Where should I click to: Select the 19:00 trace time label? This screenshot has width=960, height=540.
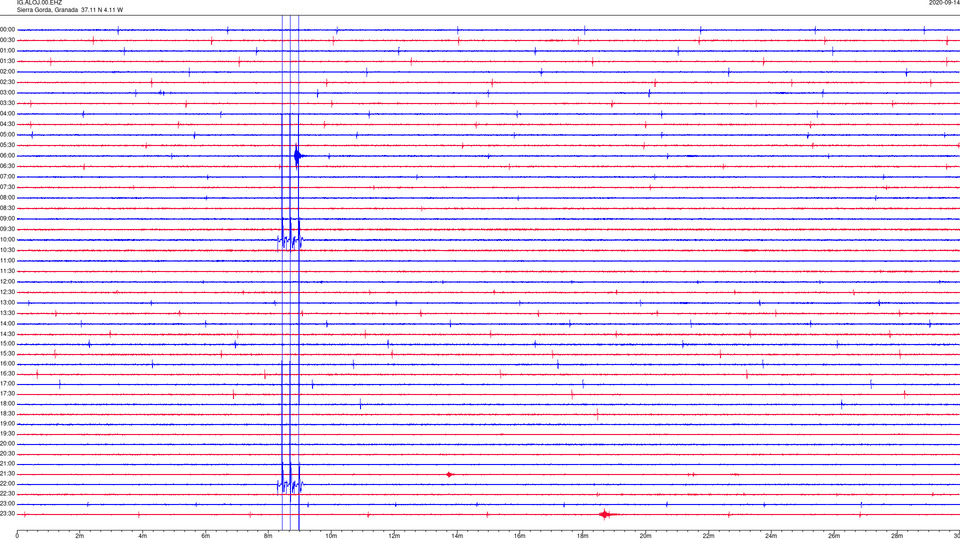(x=7, y=424)
